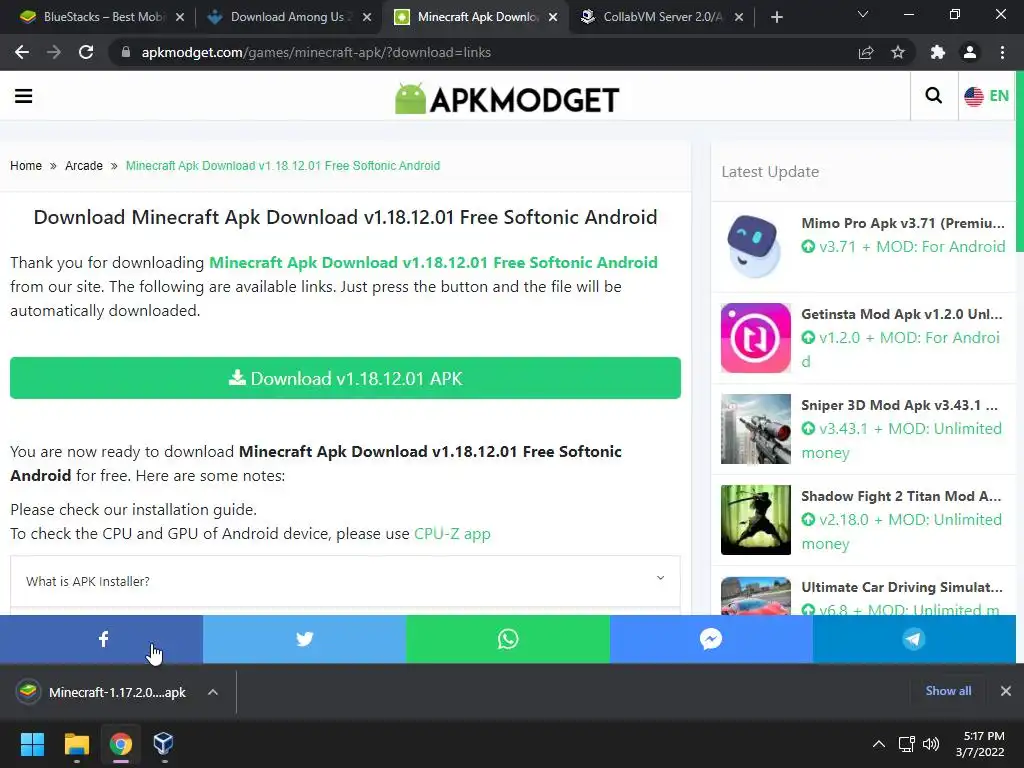Open Getinsta Mod Apk v1.2.0 title

coord(901,314)
